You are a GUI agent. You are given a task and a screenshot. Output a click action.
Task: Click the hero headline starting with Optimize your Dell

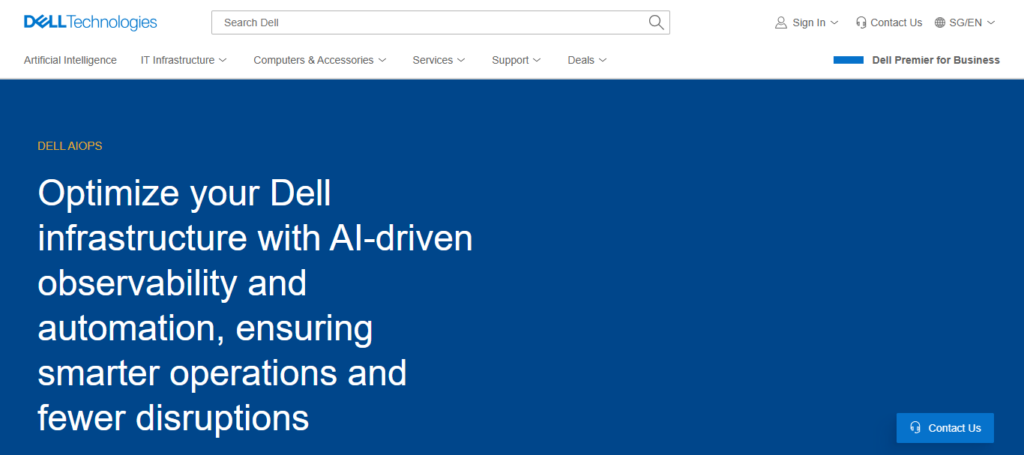(255, 307)
